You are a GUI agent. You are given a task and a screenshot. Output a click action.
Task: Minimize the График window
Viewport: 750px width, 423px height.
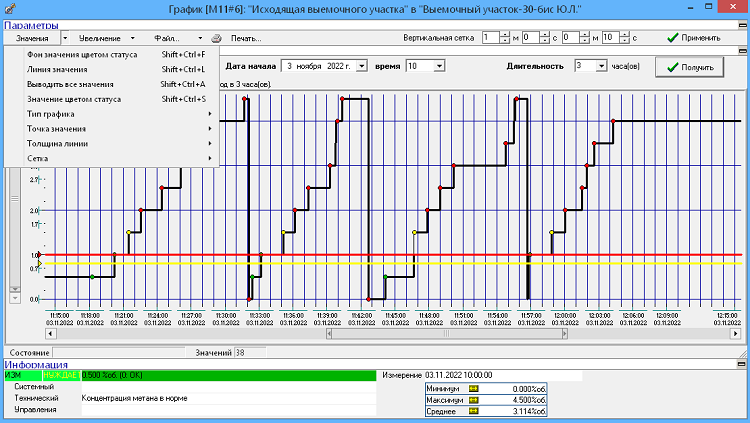(692, 8)
